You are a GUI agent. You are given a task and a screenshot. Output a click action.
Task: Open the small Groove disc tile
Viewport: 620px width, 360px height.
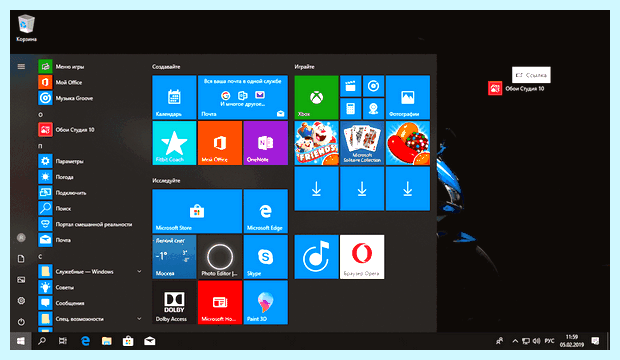click(373, 86)
